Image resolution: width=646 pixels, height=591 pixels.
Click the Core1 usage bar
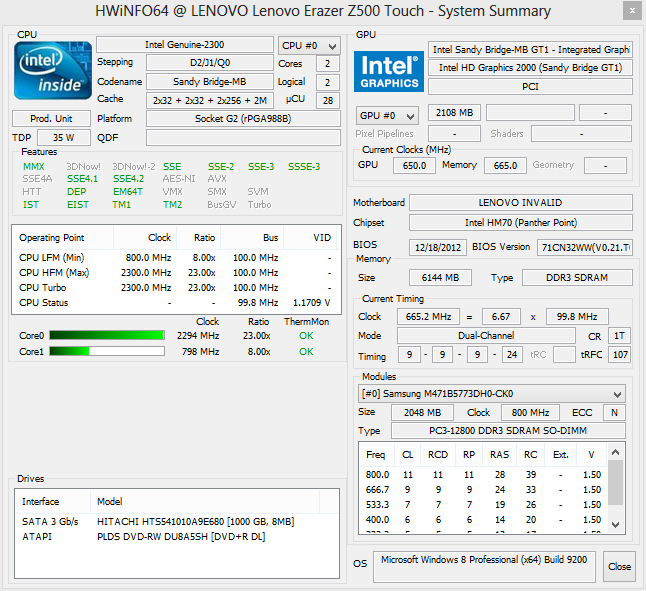(x=107, y=352)
